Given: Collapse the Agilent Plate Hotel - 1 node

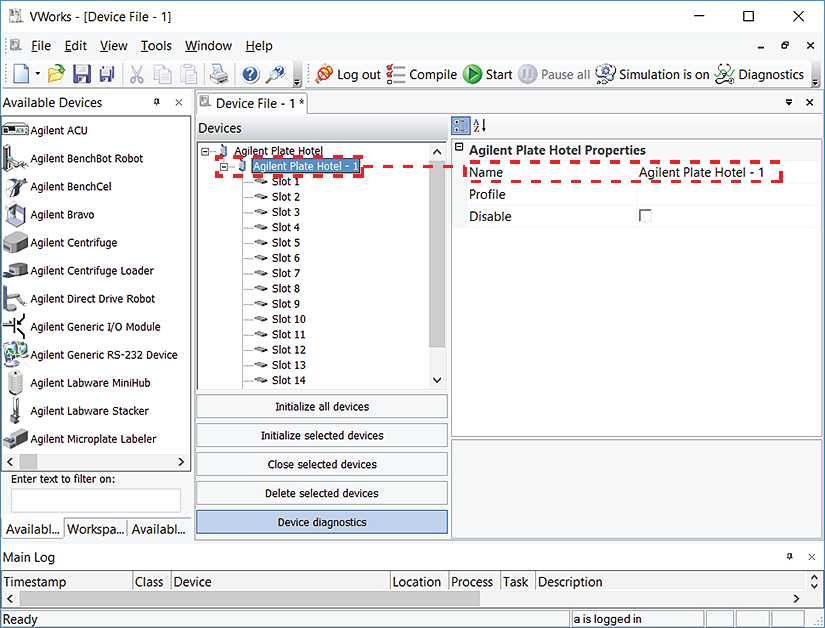Looking at the screenshot, I should 225,167.
